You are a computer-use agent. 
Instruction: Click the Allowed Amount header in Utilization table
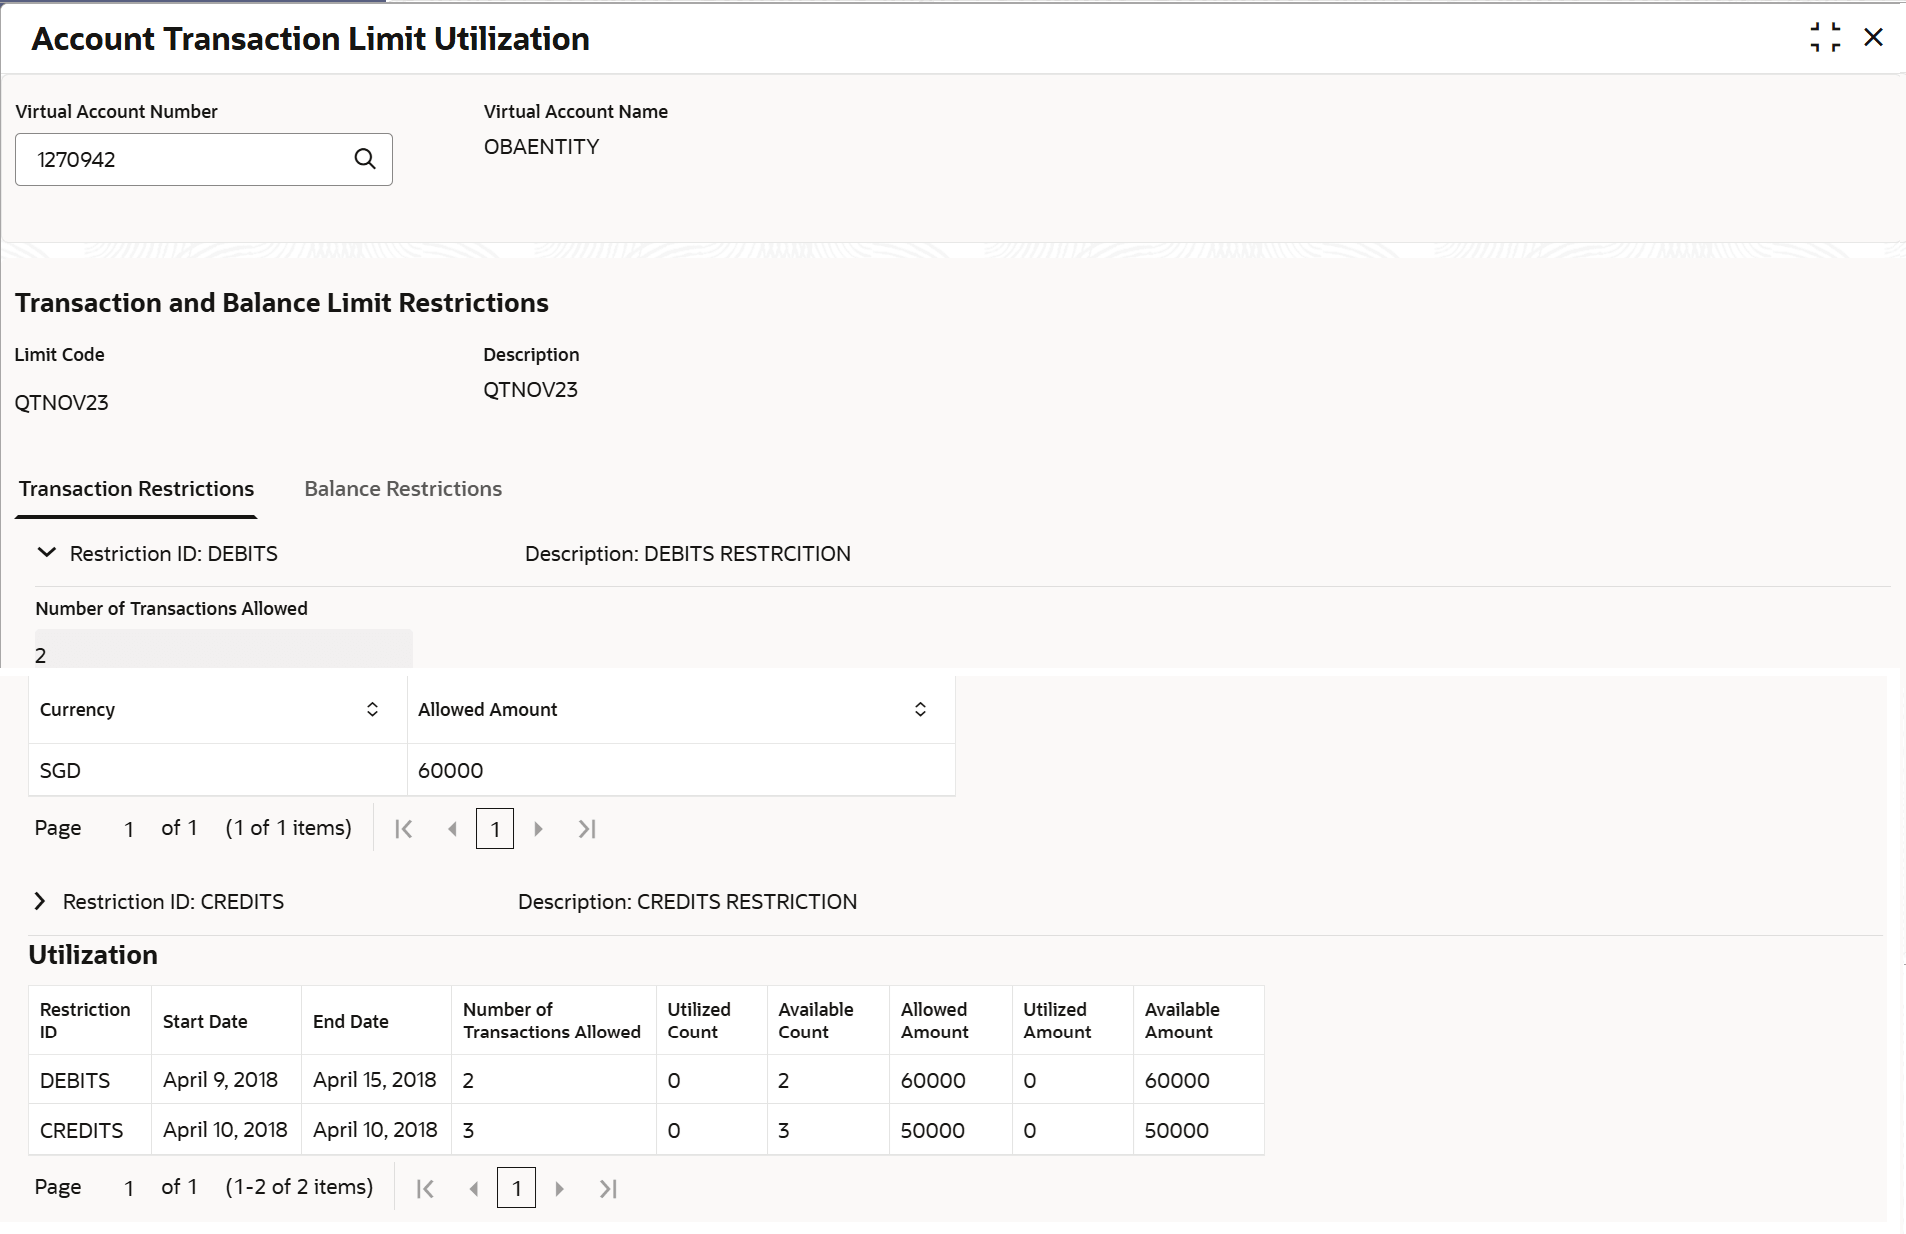[x=951, y=1020]
